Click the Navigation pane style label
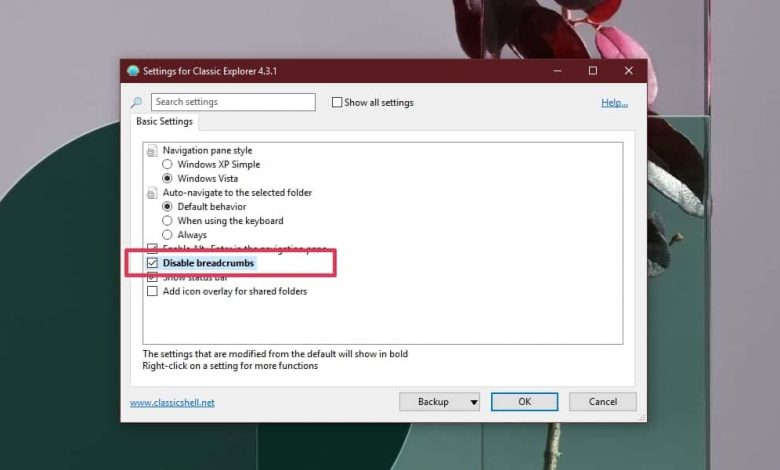The width and height of the screenshot is (780, 470). [207, 150]
